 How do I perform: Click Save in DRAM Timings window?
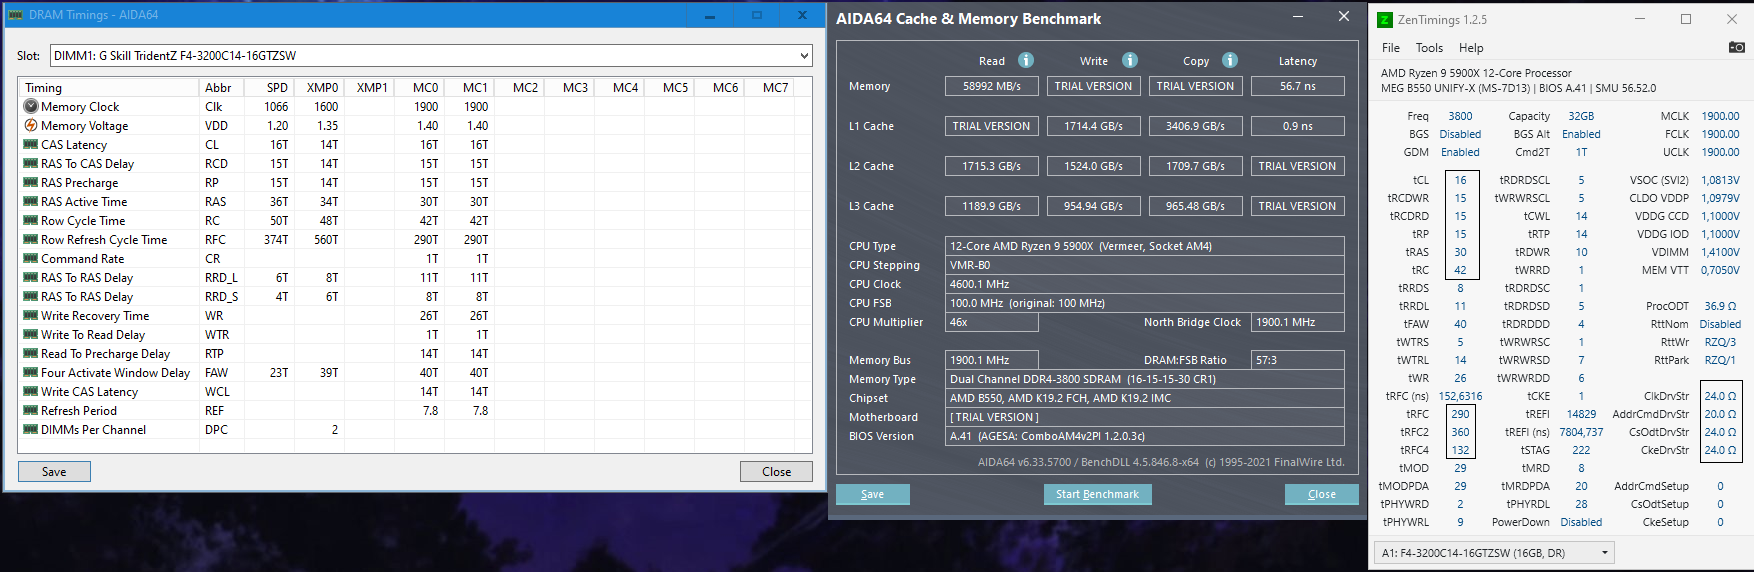[x=54, y=472]
